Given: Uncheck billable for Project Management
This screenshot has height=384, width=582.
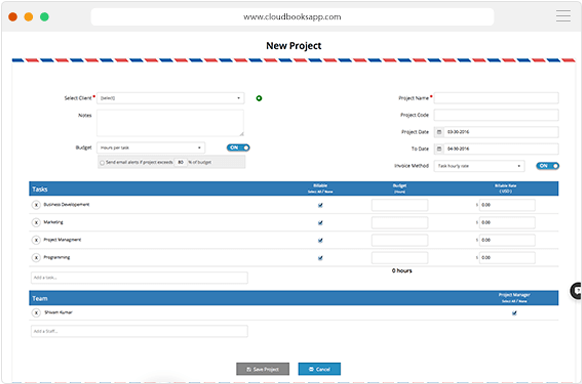Looking at the screenshot, I should tap(320, 240).
